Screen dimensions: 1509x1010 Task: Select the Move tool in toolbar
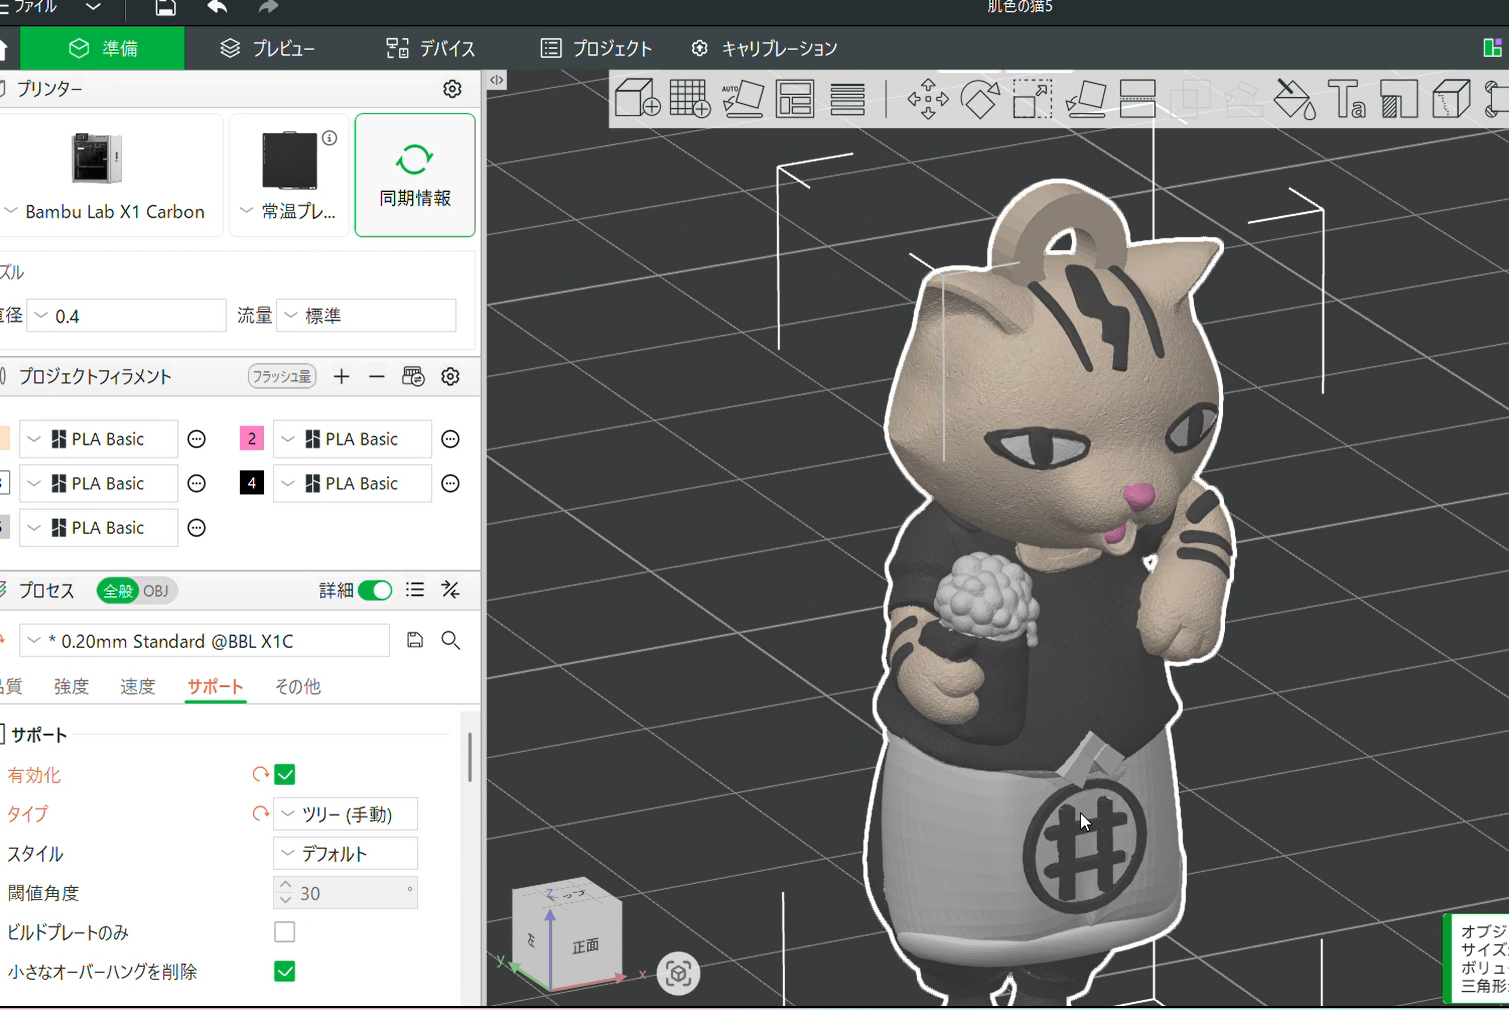928,99
